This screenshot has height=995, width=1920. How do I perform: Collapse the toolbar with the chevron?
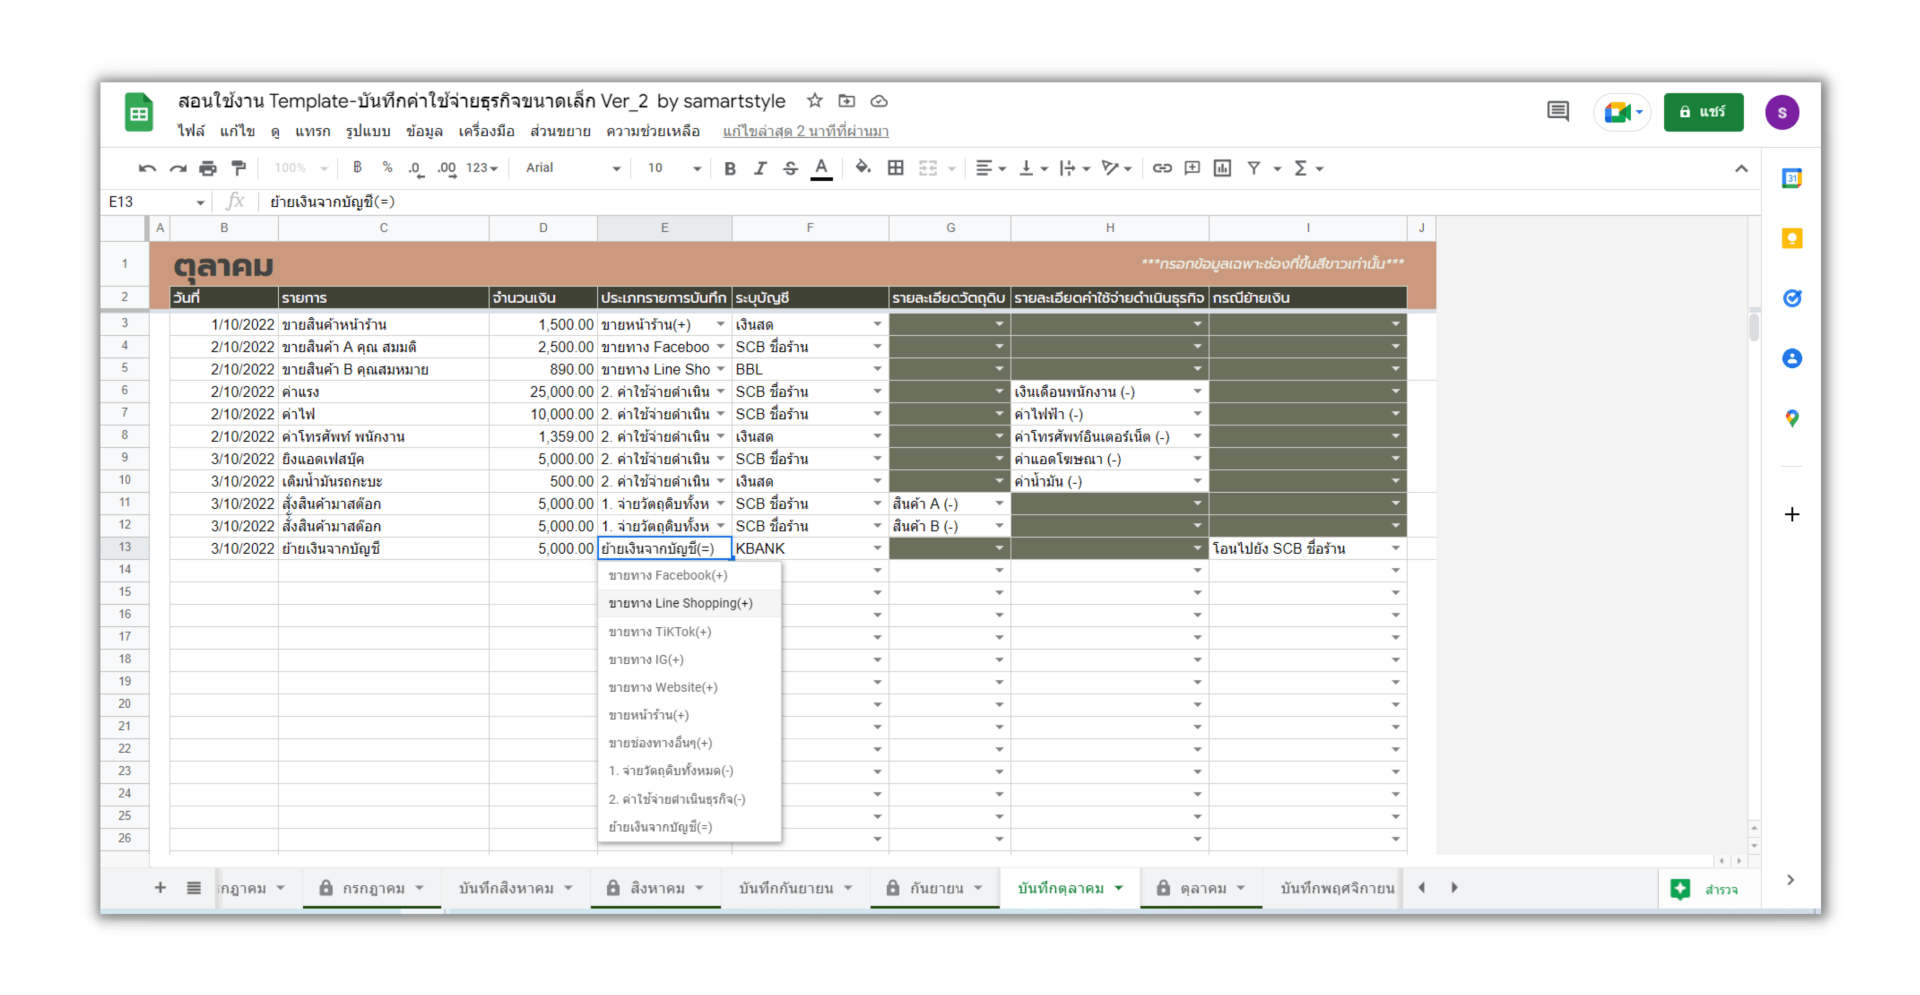pos(1742,168)
